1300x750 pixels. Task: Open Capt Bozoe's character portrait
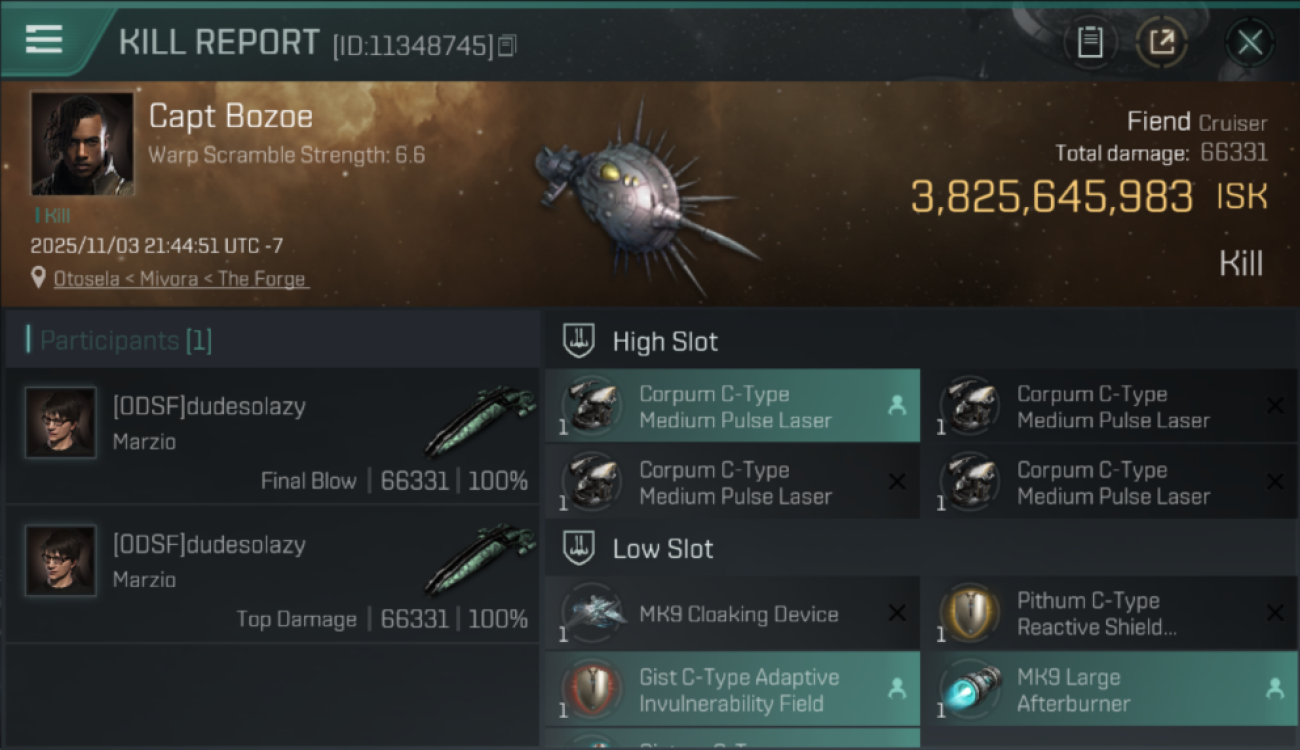82,144
